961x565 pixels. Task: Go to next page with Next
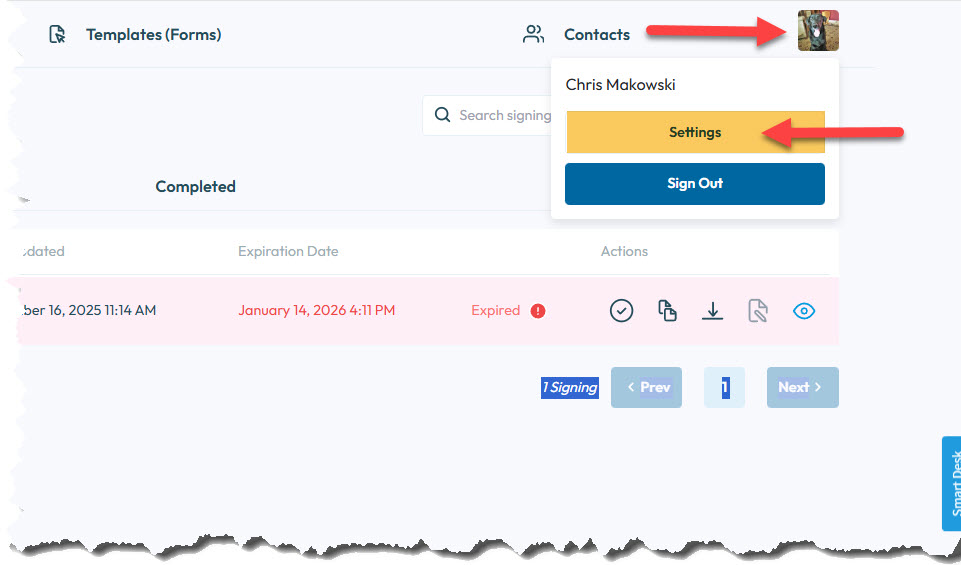[x=802, y=387]
